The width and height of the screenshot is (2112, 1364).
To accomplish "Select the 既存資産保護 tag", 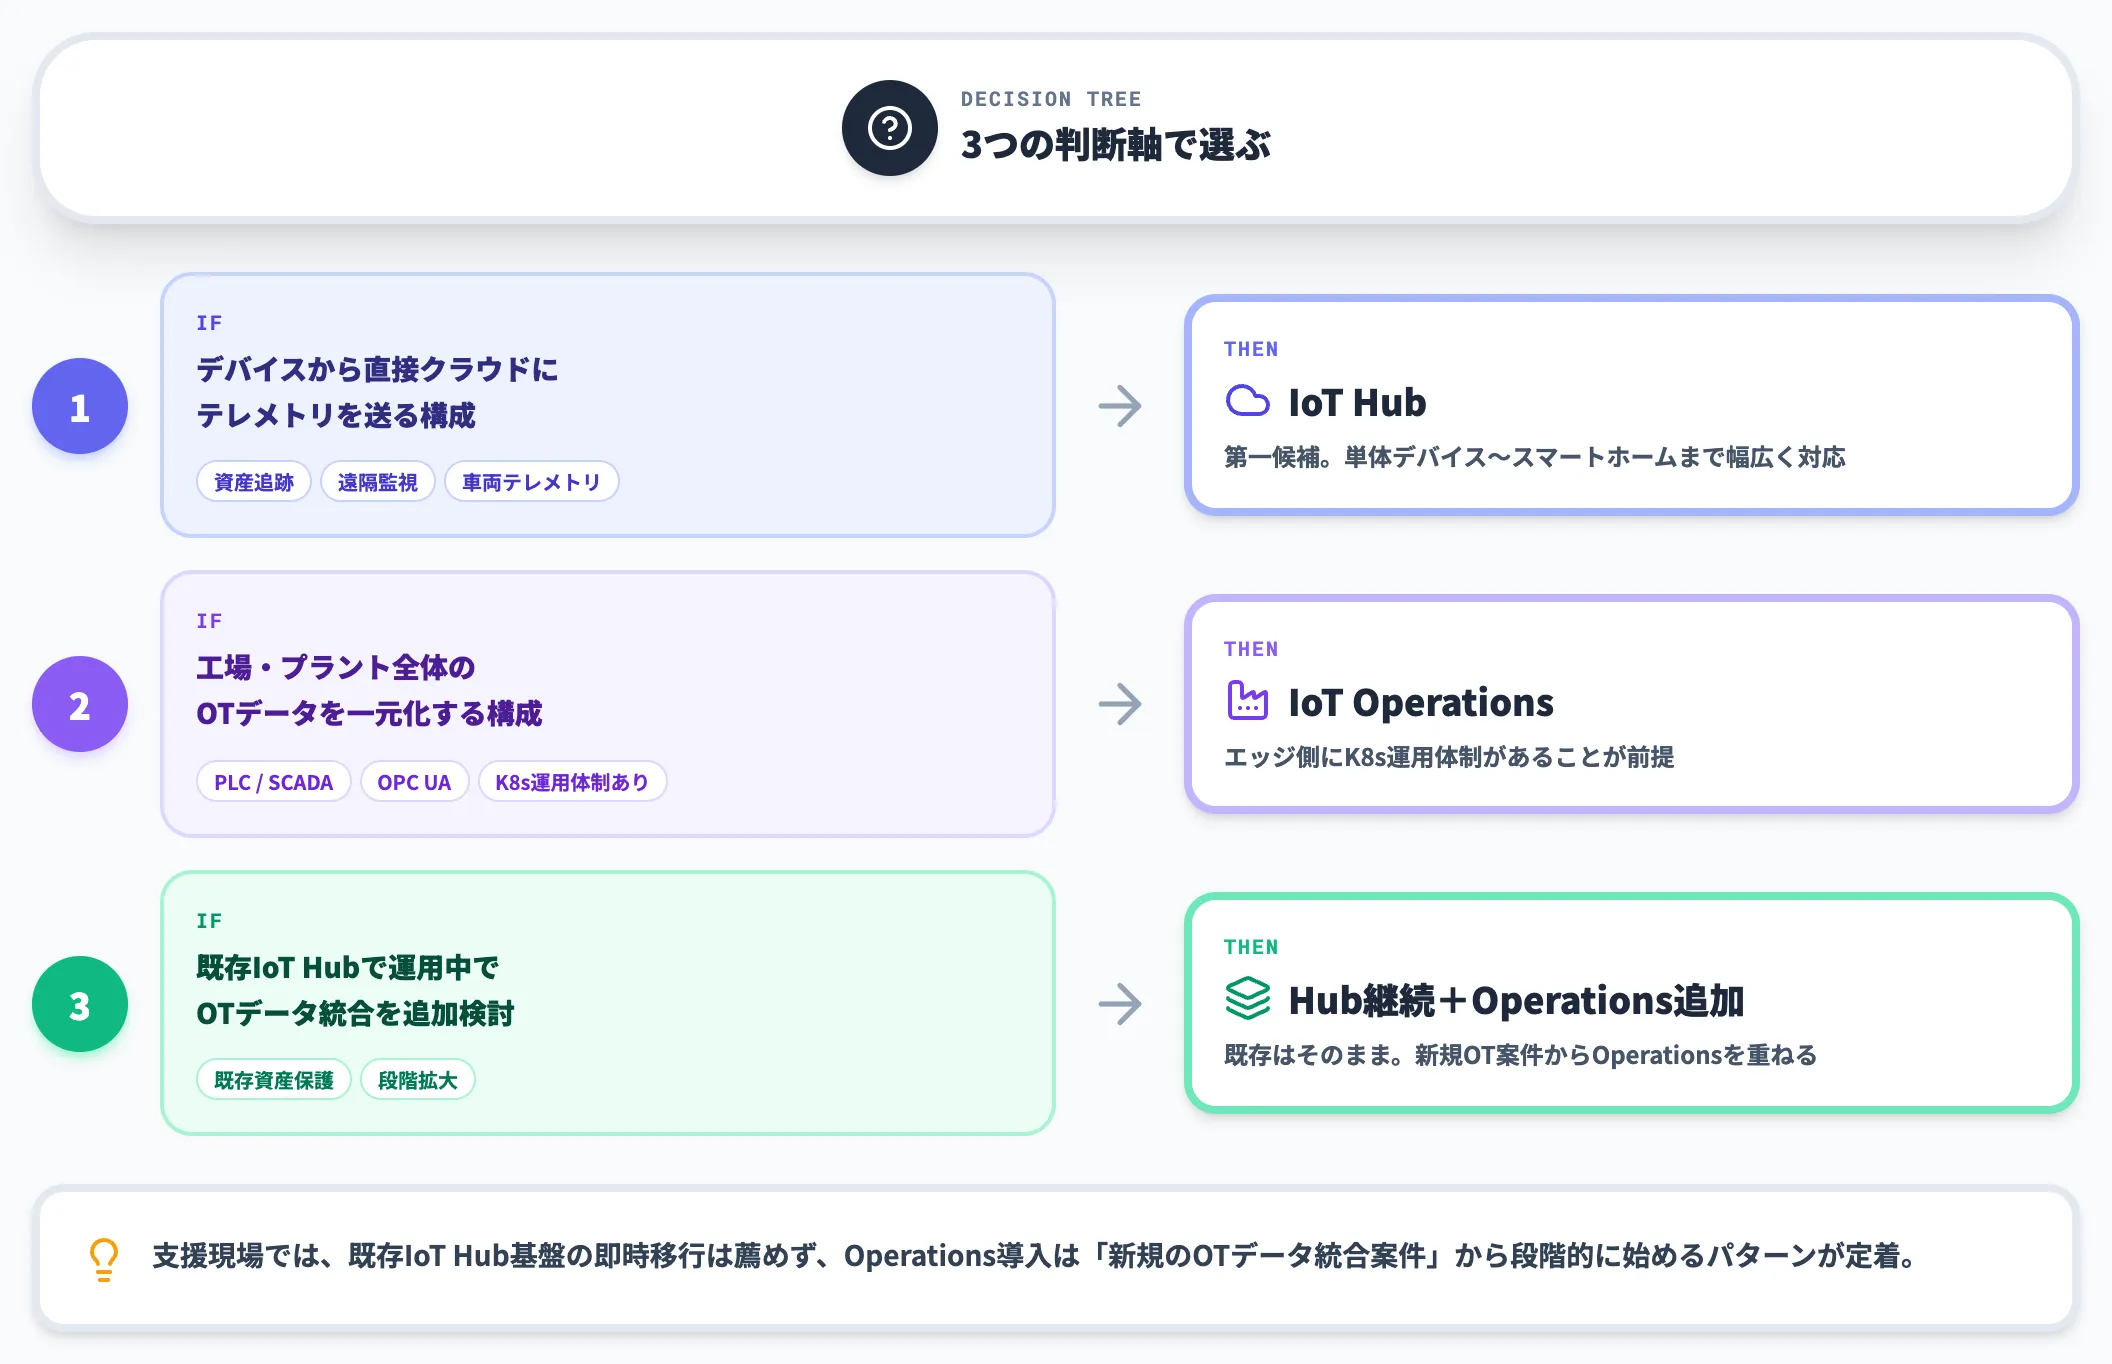I will [273, 1080].
